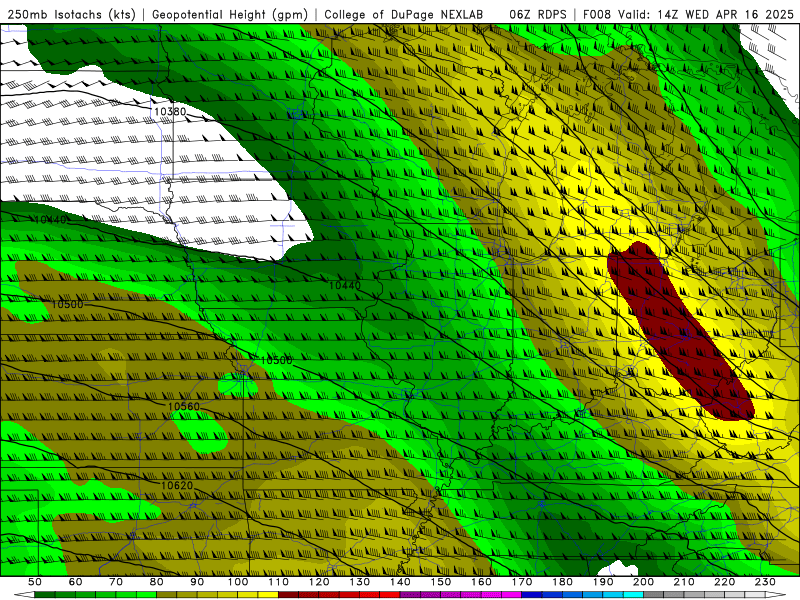Click the color scale label 50

[x=35, y=582]
